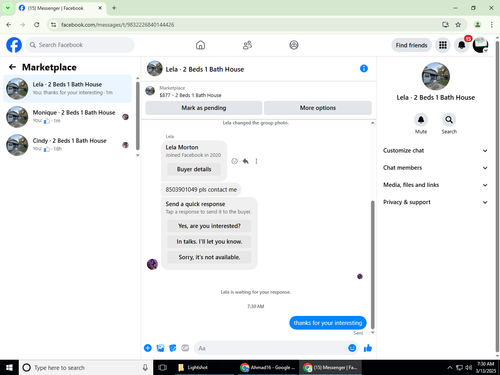Open the notifications bell icon
This screenshot has width=500, height=375.
click(461, 45)
